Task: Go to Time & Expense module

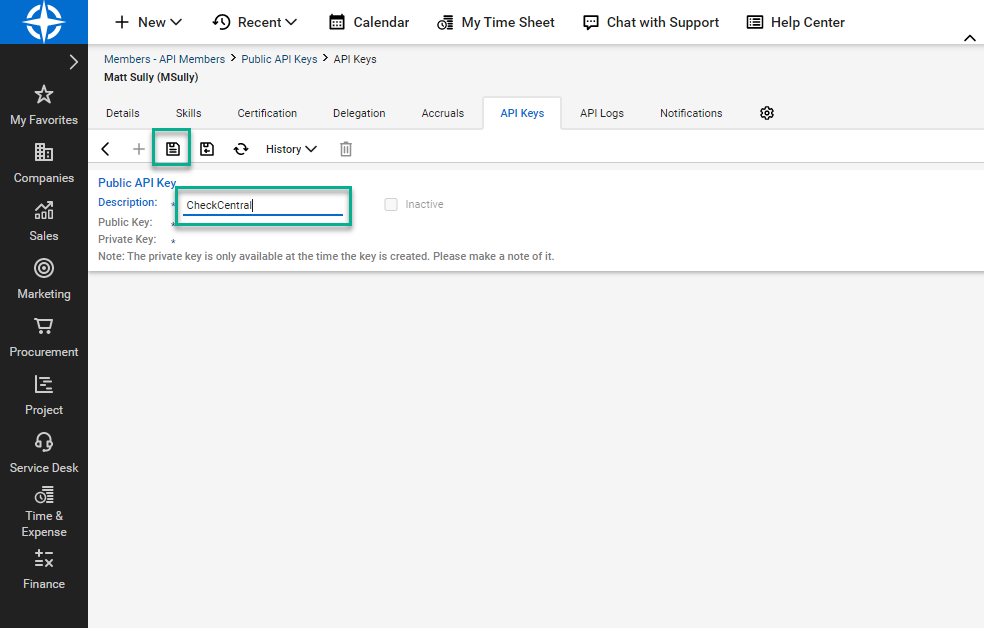Action: coord(44,511)
